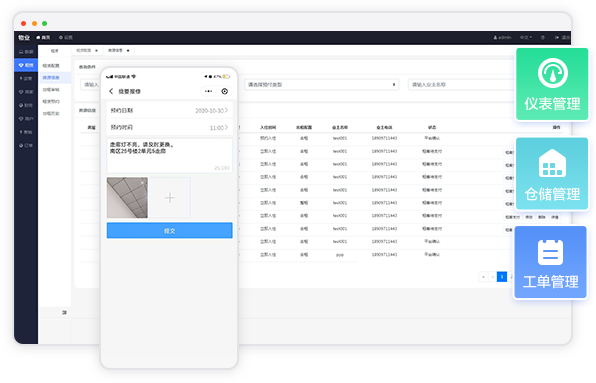The width and height of the screenshot is (596, 383).
Task: Select the highlighted second item in the submenu
Action: (x=55, y=78)
